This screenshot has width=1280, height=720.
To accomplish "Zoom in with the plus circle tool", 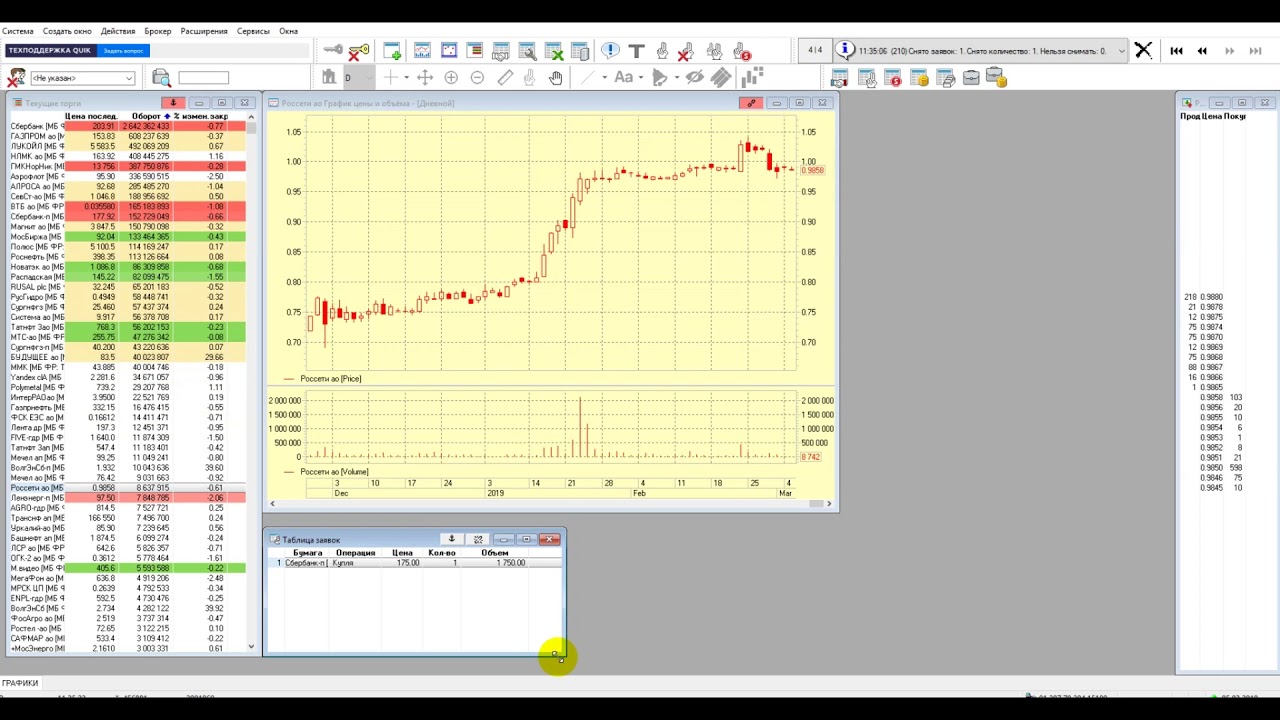I will pos(451,78).
